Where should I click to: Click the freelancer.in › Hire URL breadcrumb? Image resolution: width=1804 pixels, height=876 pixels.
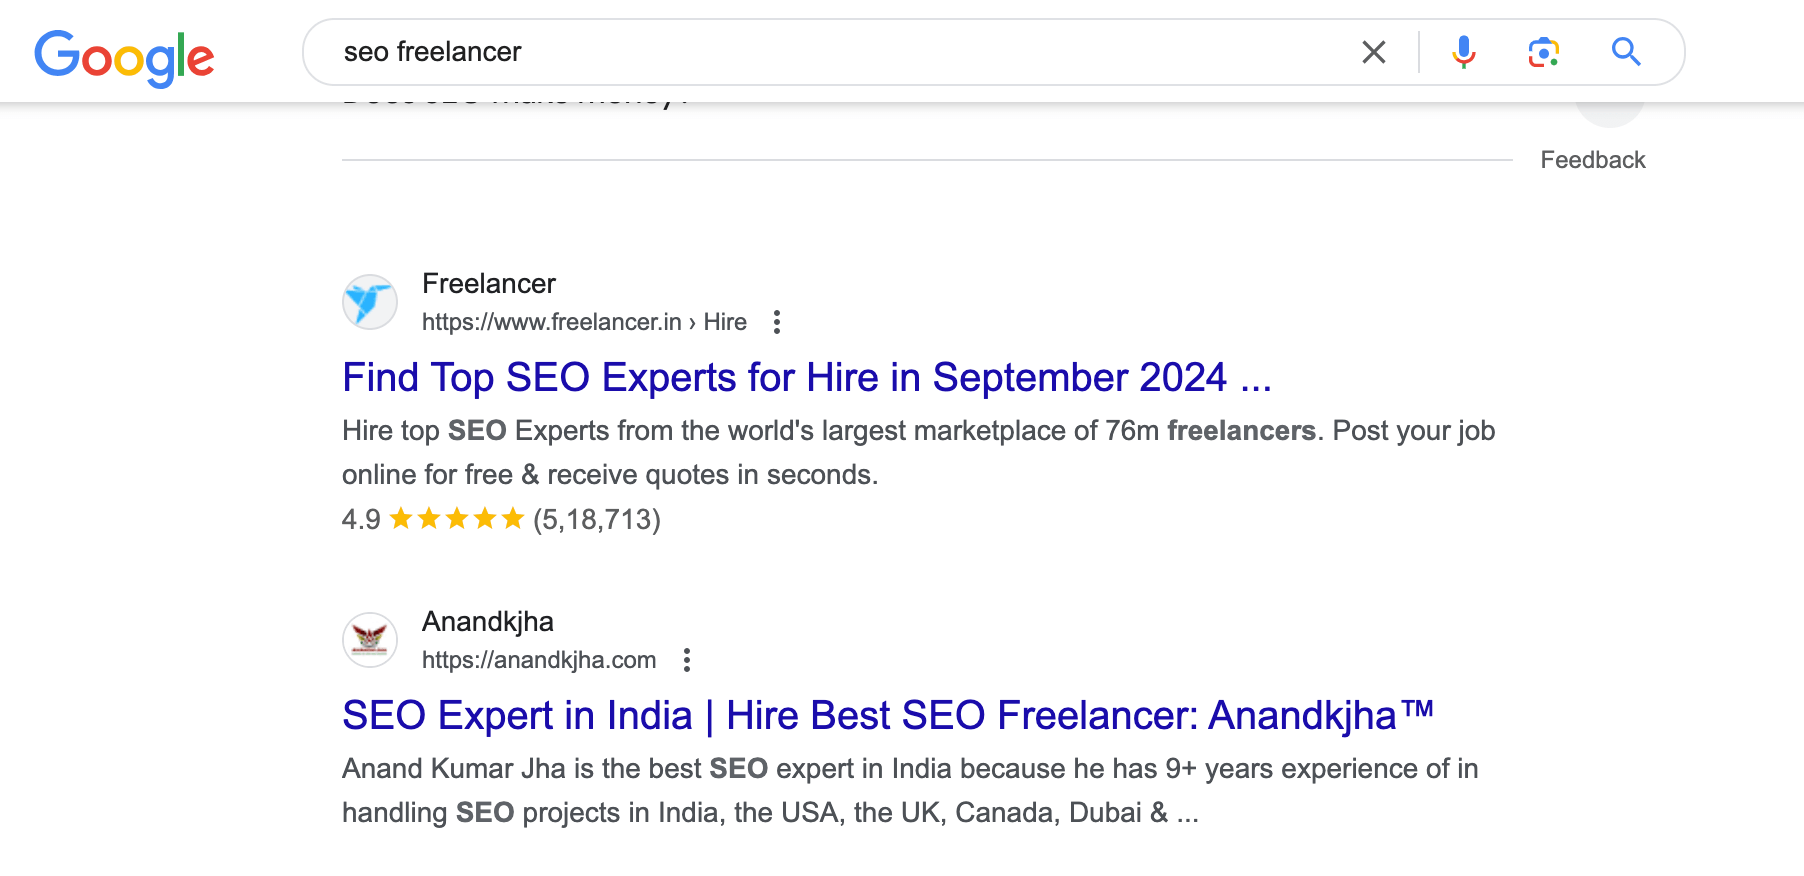tap(584, 322)
